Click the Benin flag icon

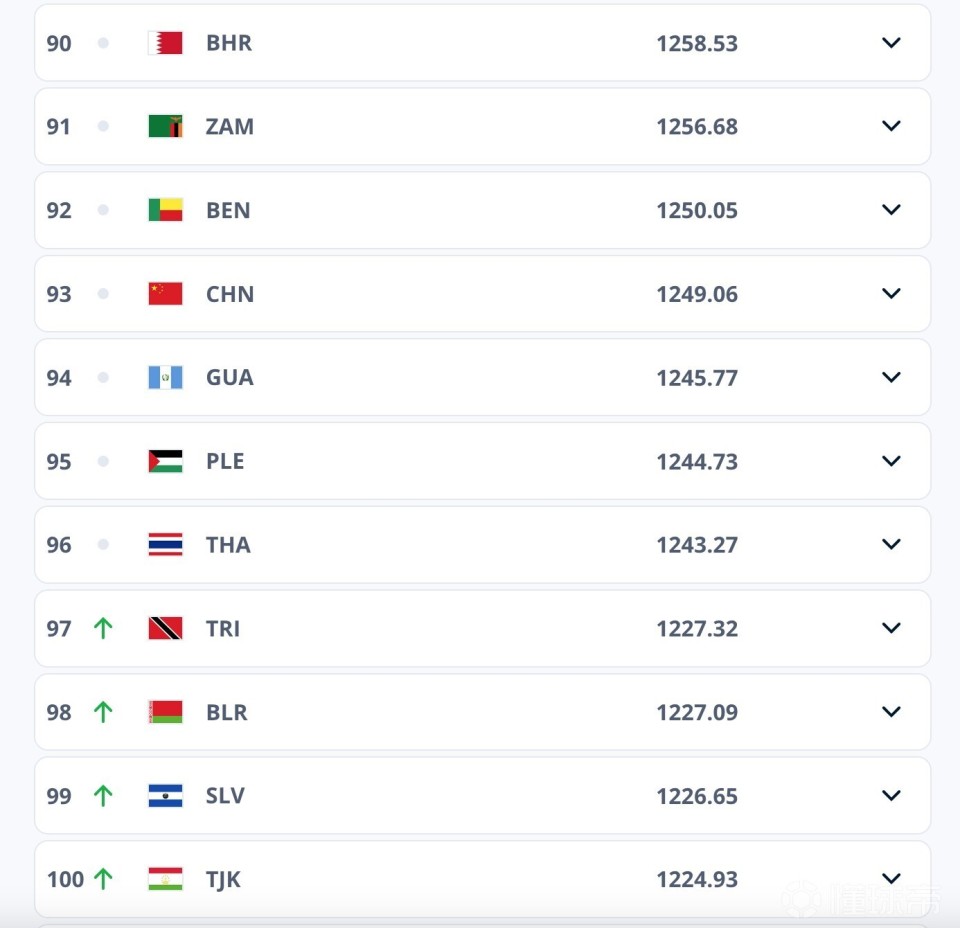(165, 210)
